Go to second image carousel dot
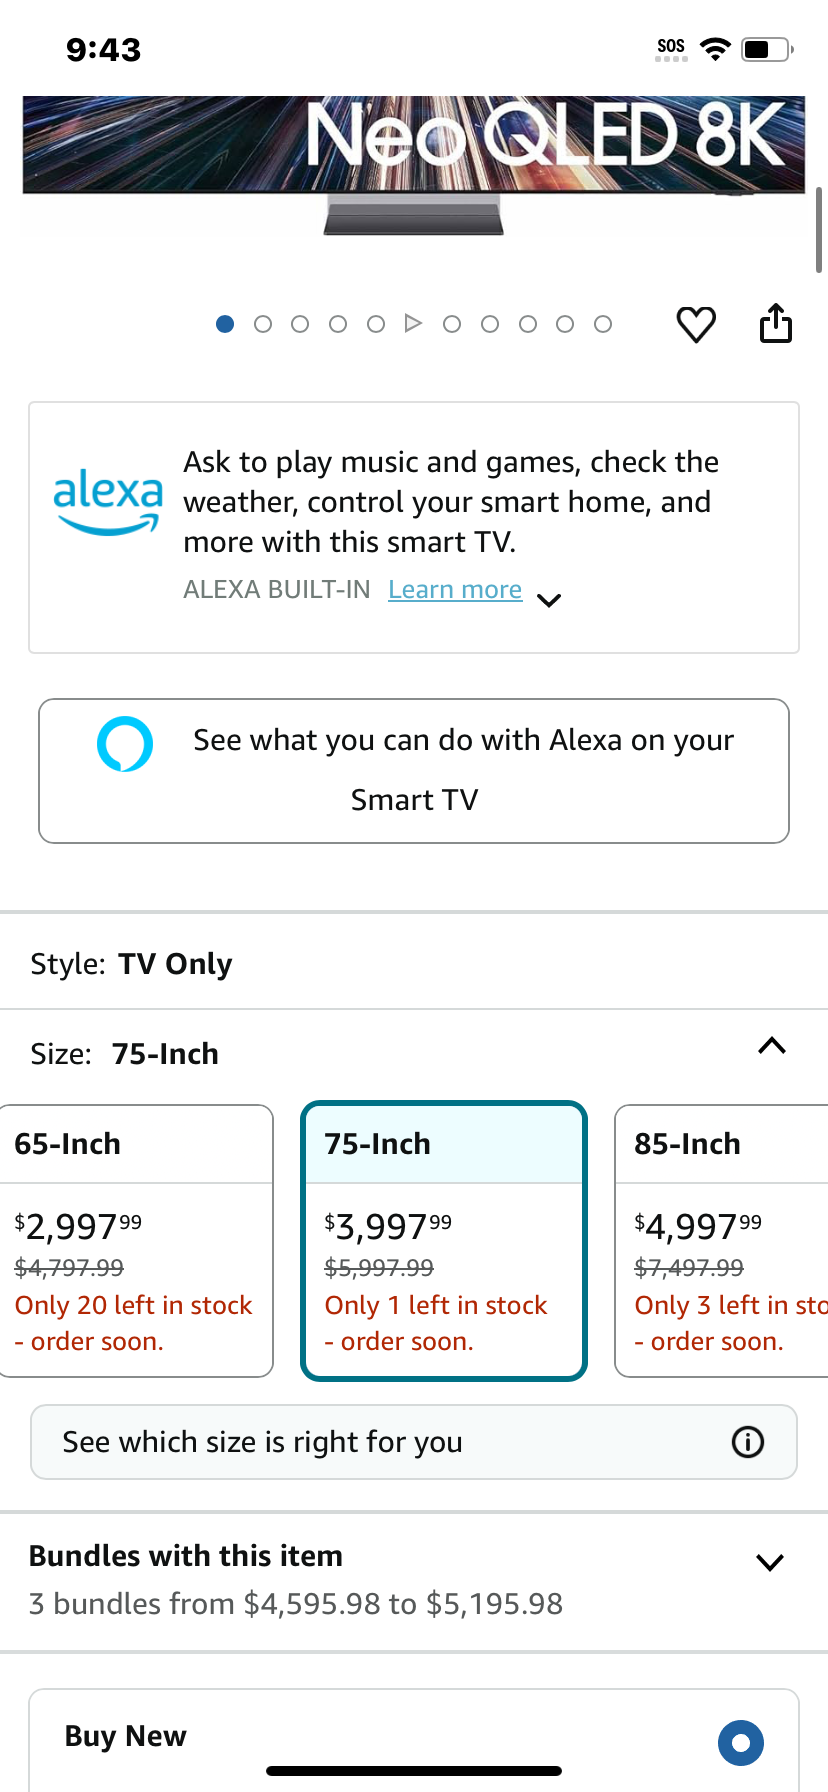 [x=263, y=324]
